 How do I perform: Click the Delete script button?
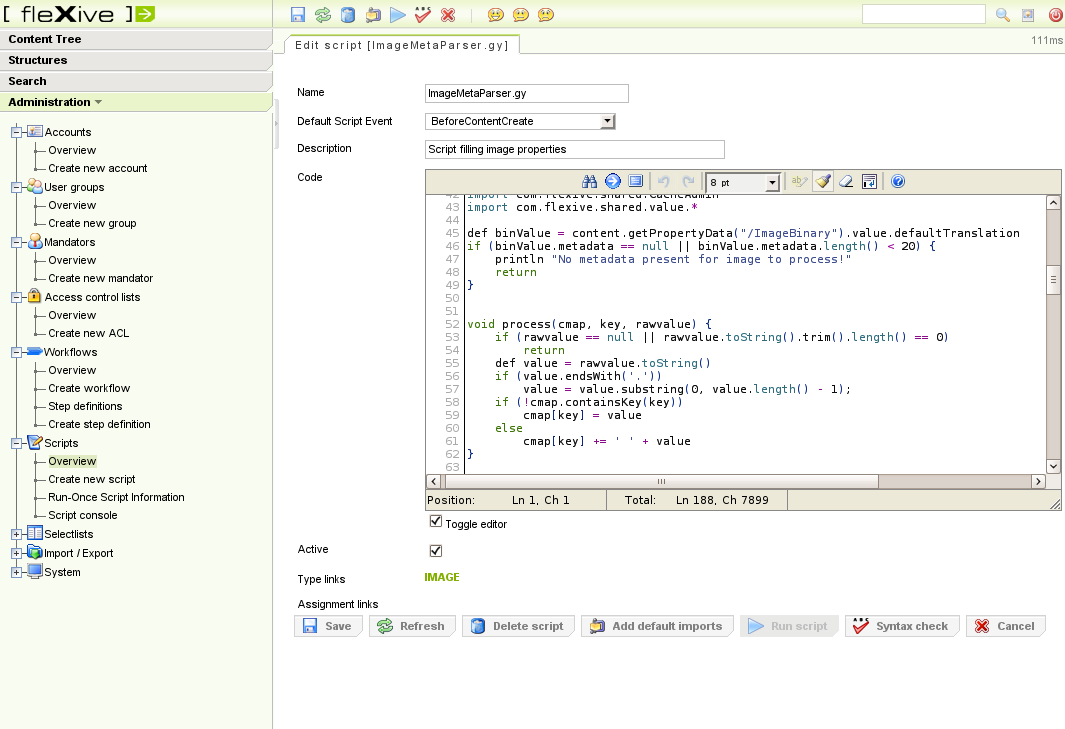[x=519, y=626]
